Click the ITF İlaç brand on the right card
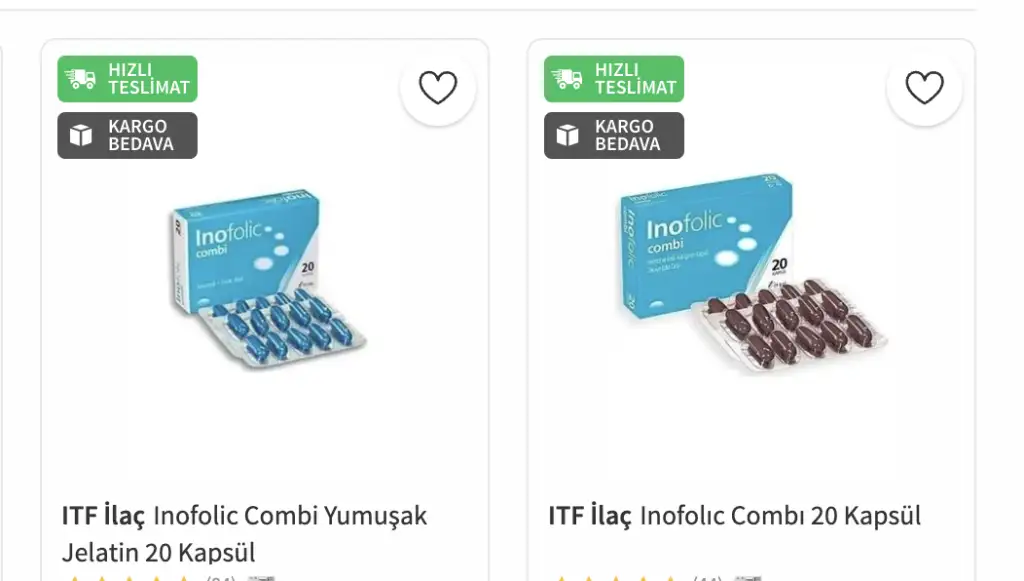This screenshot has height=581, width=1024. [589, 516]
